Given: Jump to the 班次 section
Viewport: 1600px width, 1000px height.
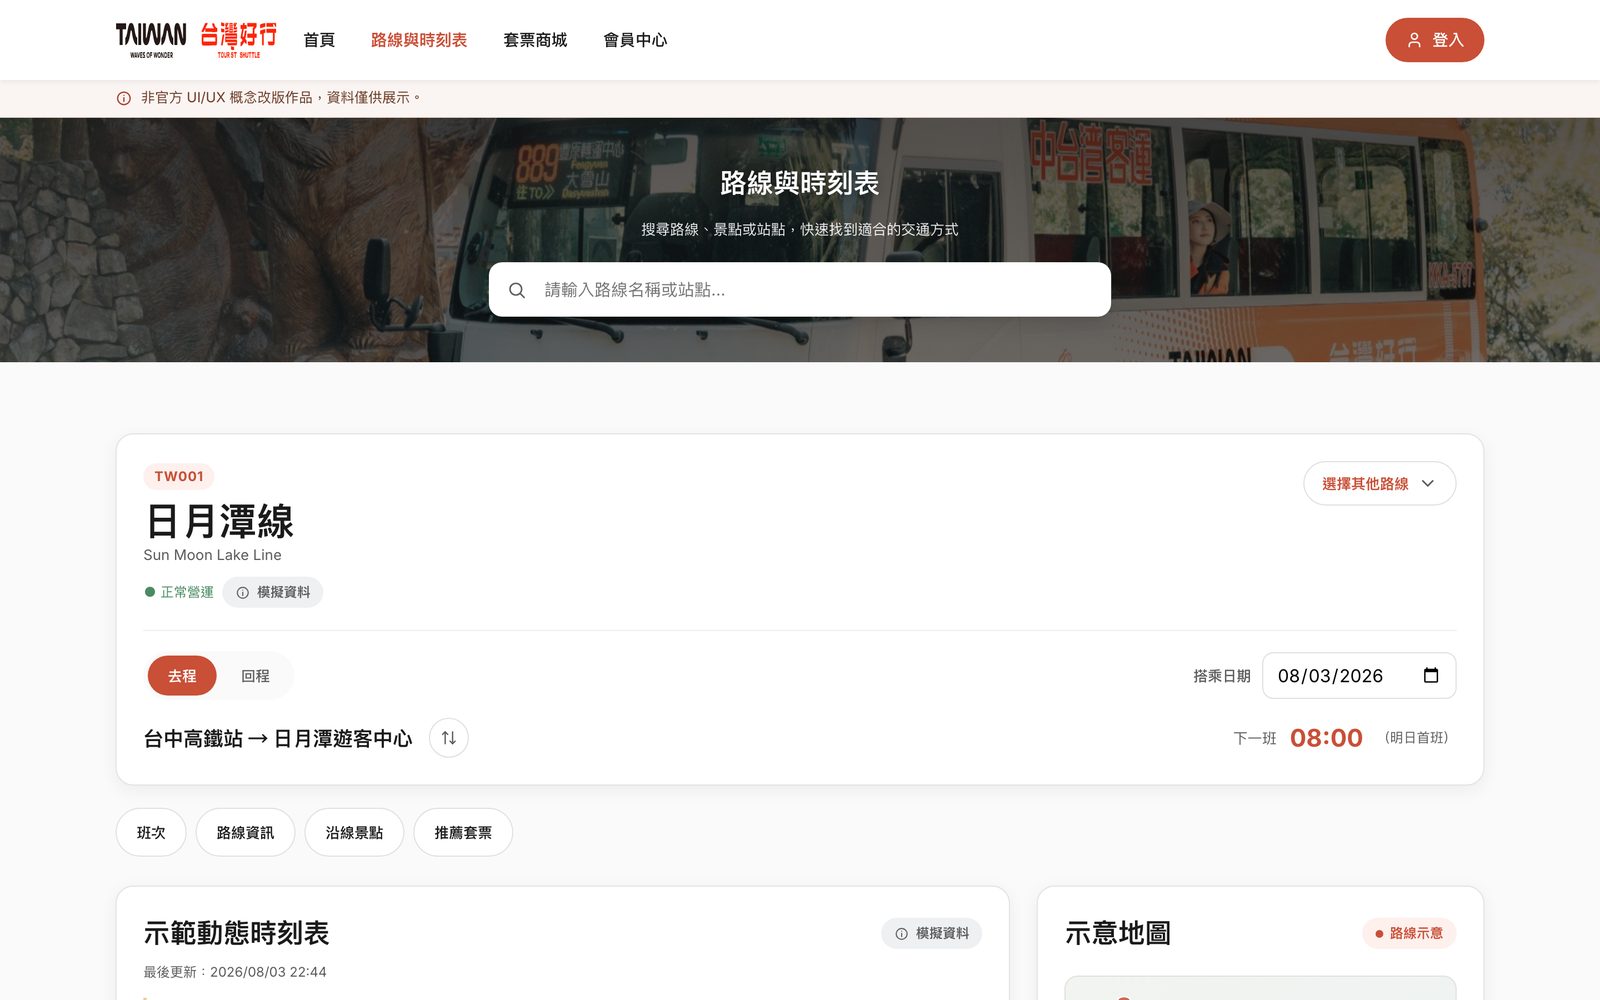Looking at the screenshot, I should tap(151, 833).
